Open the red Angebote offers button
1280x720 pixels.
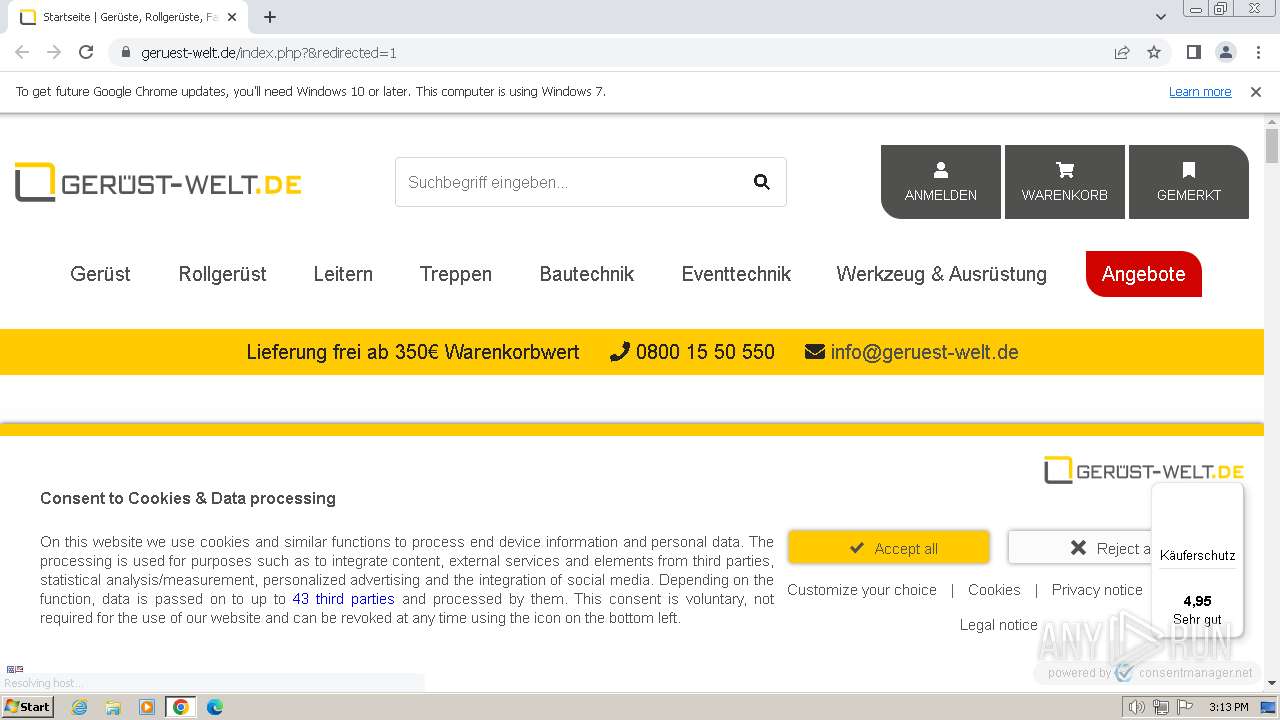(1144, 274)
